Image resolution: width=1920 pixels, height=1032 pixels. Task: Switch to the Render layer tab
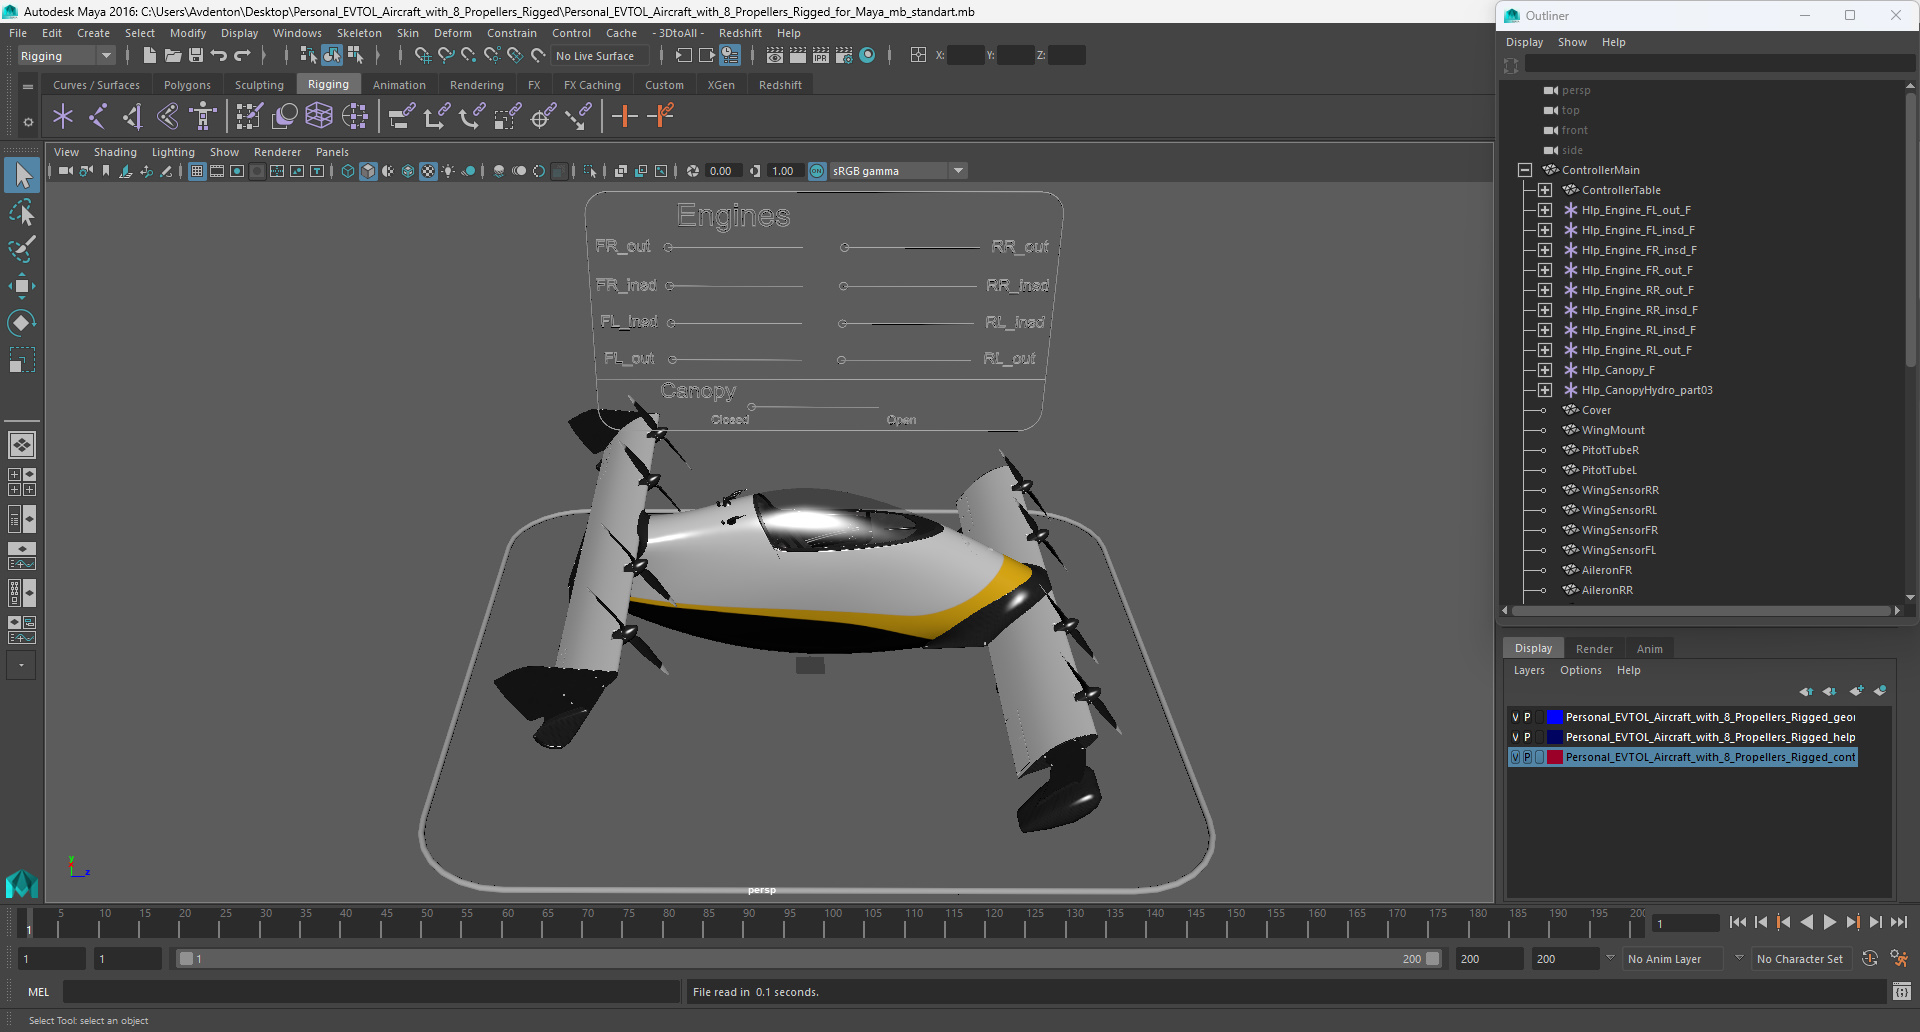click(x=1594, y=649)
